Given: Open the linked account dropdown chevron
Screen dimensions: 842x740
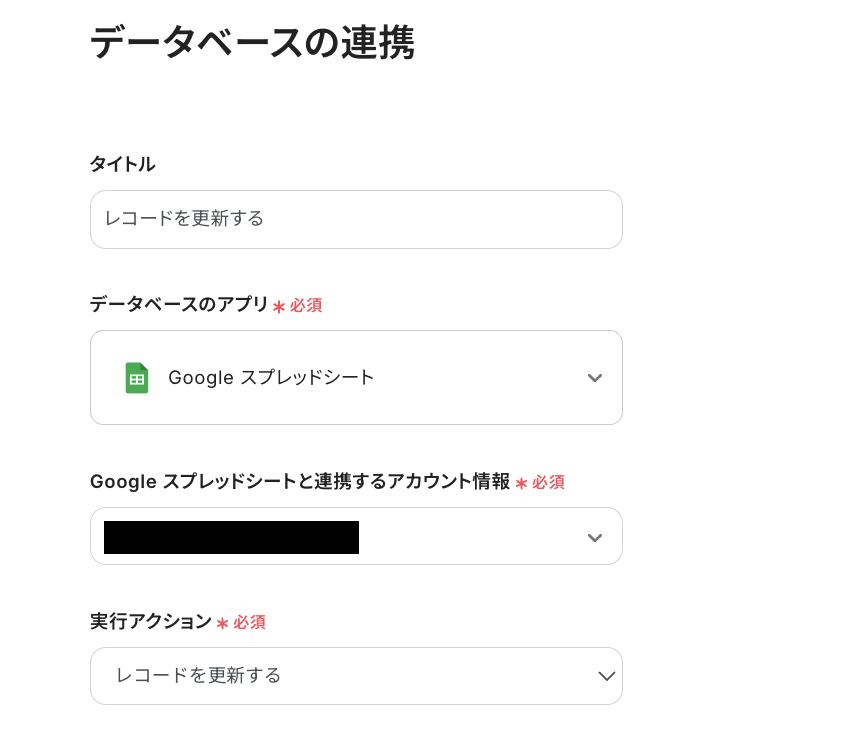Looking at the screenshot, I should 595,537.
